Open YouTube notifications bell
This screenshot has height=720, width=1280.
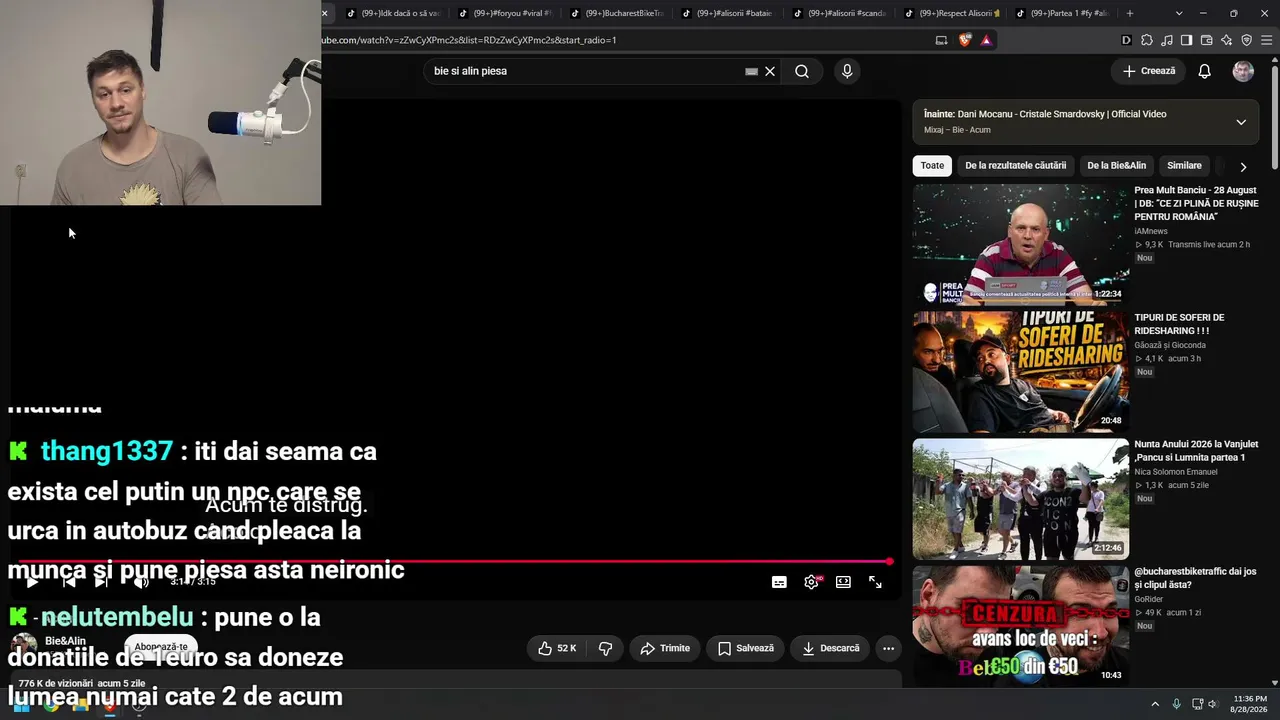click(1205, 71)
